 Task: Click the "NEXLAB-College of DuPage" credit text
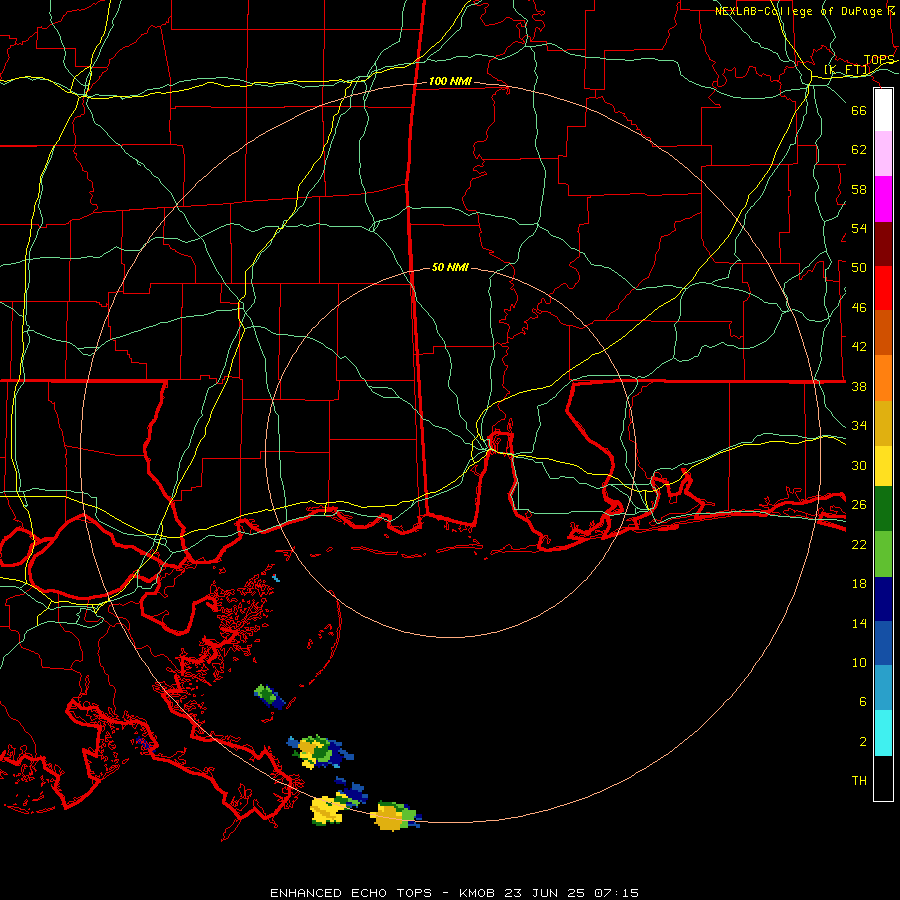point(800,11)
